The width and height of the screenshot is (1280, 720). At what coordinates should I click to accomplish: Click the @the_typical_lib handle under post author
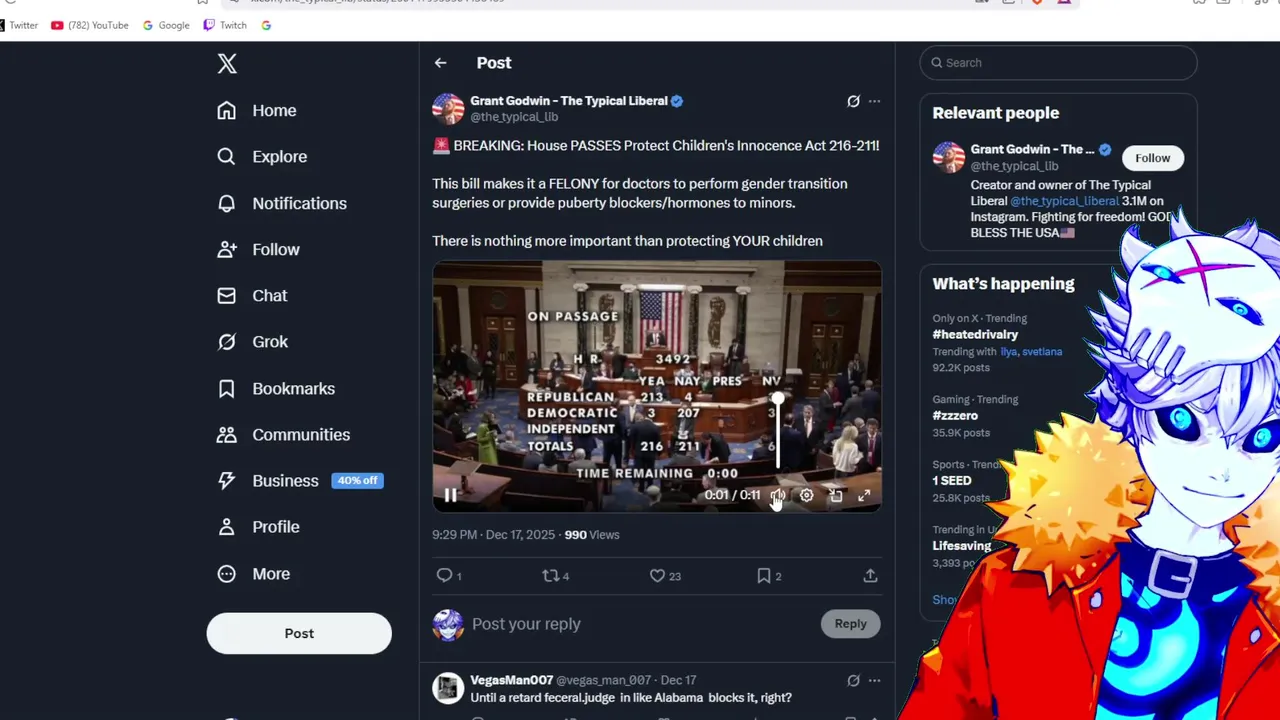point(514,117)
